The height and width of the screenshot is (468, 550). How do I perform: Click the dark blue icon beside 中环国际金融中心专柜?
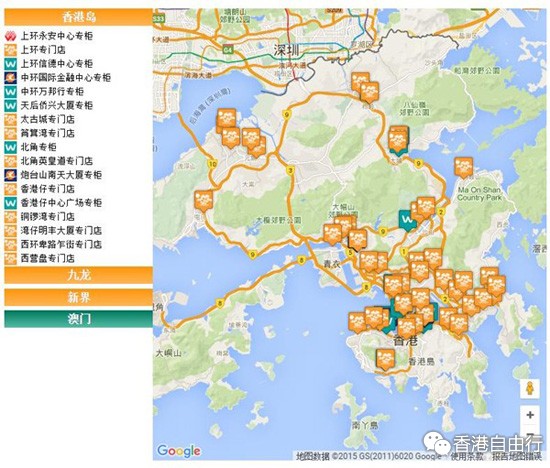click(10, 78)
